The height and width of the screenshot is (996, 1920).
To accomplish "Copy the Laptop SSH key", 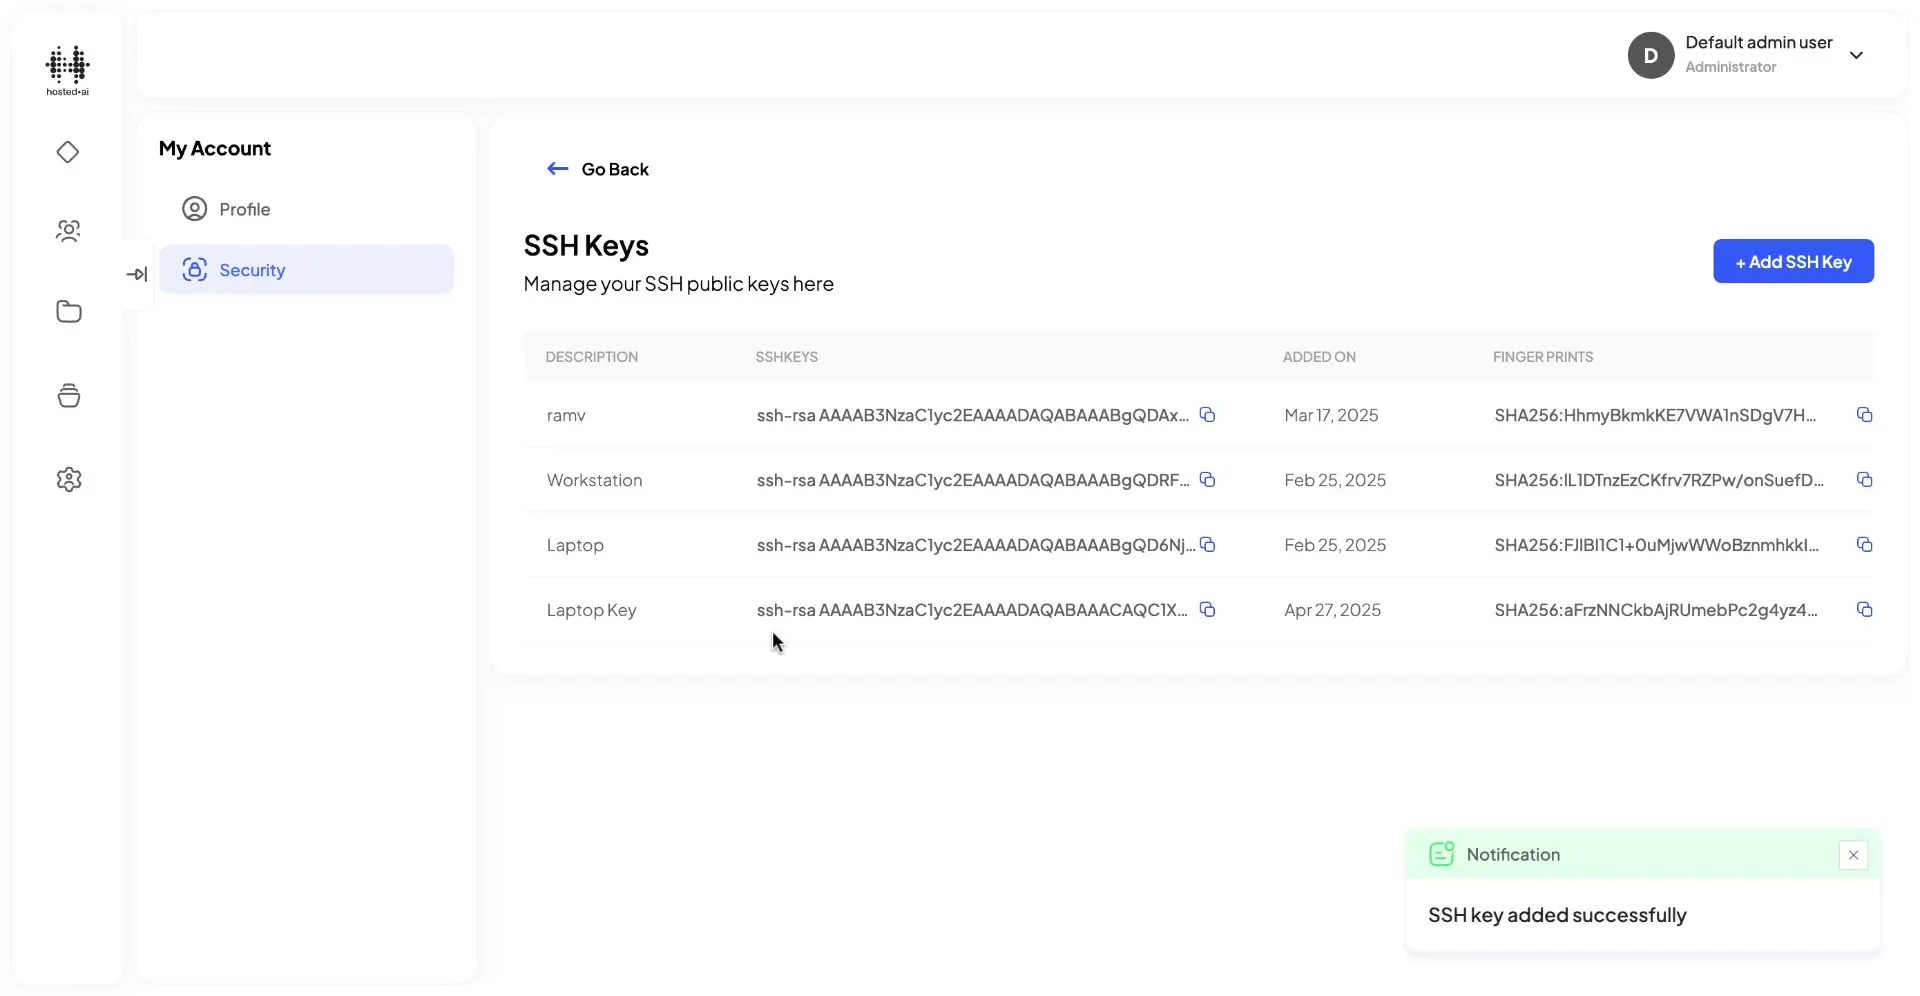I will [x=1208, y=545].
